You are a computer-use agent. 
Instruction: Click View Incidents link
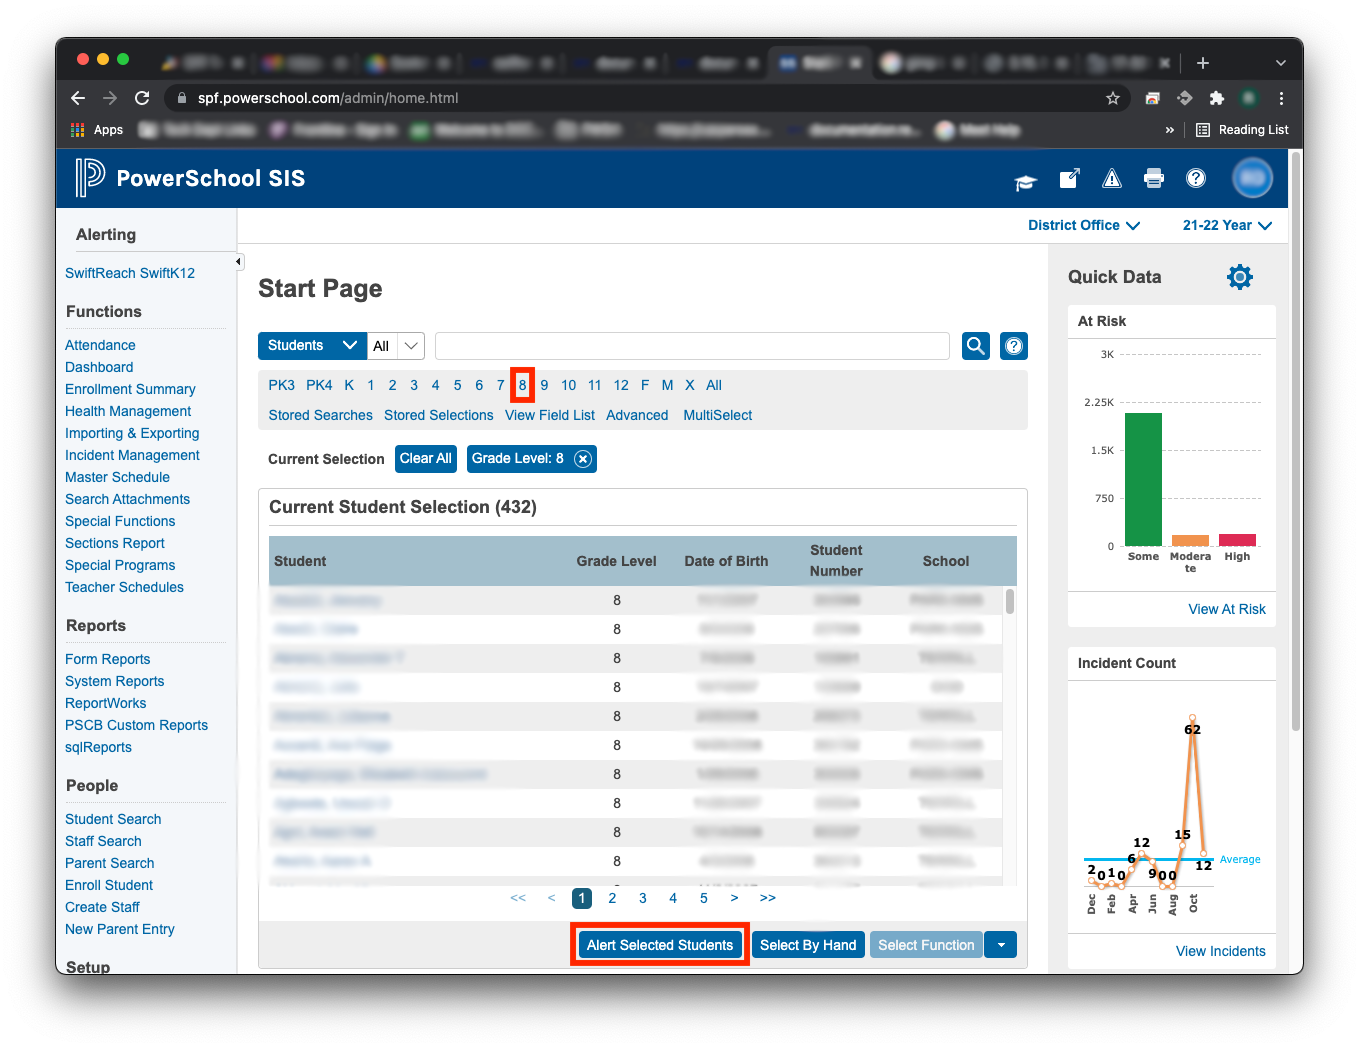coord(1221,951)
